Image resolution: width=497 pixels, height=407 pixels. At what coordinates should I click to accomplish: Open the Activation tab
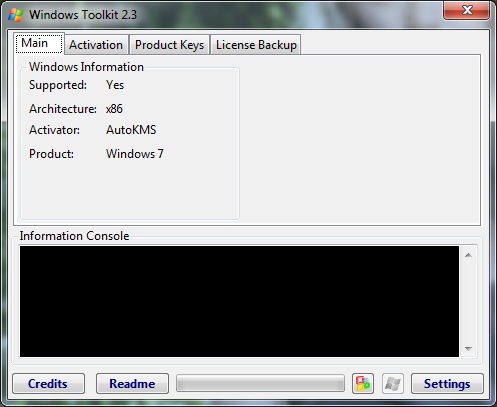tap(96, 45)
